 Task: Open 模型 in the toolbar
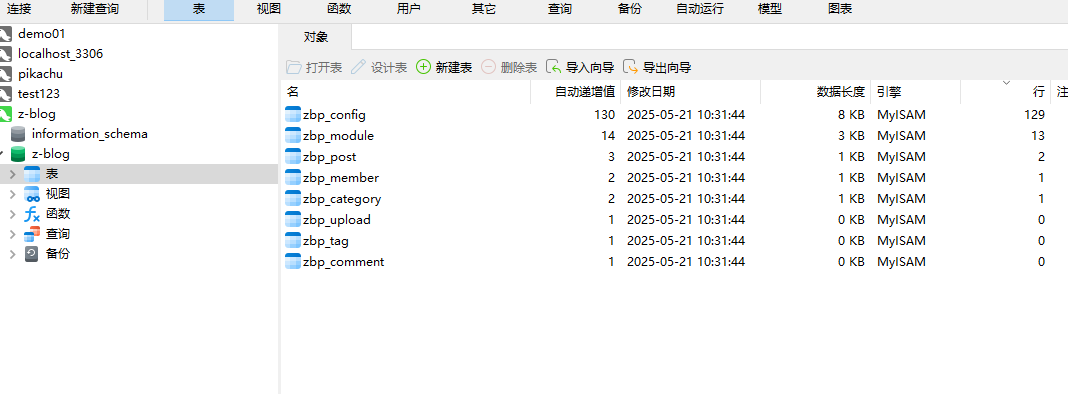770,10
